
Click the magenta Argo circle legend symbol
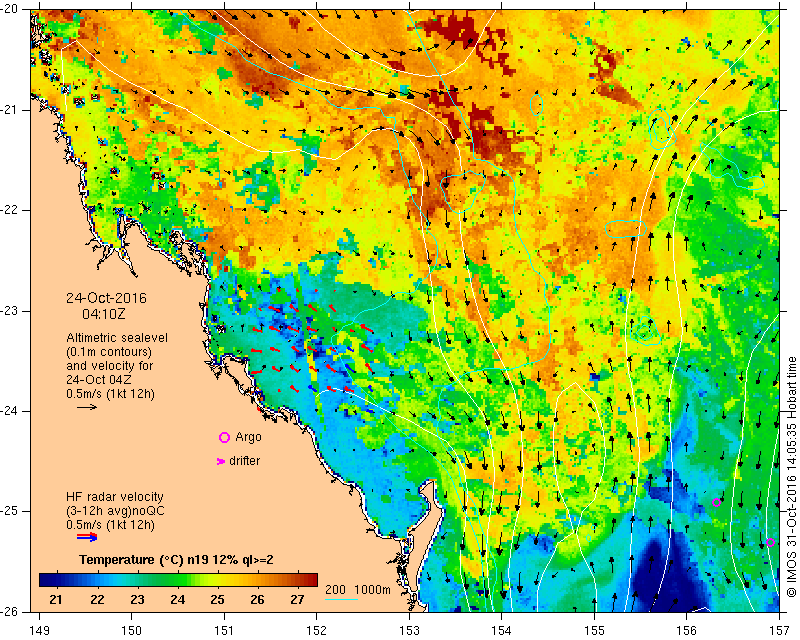(224, 437)
